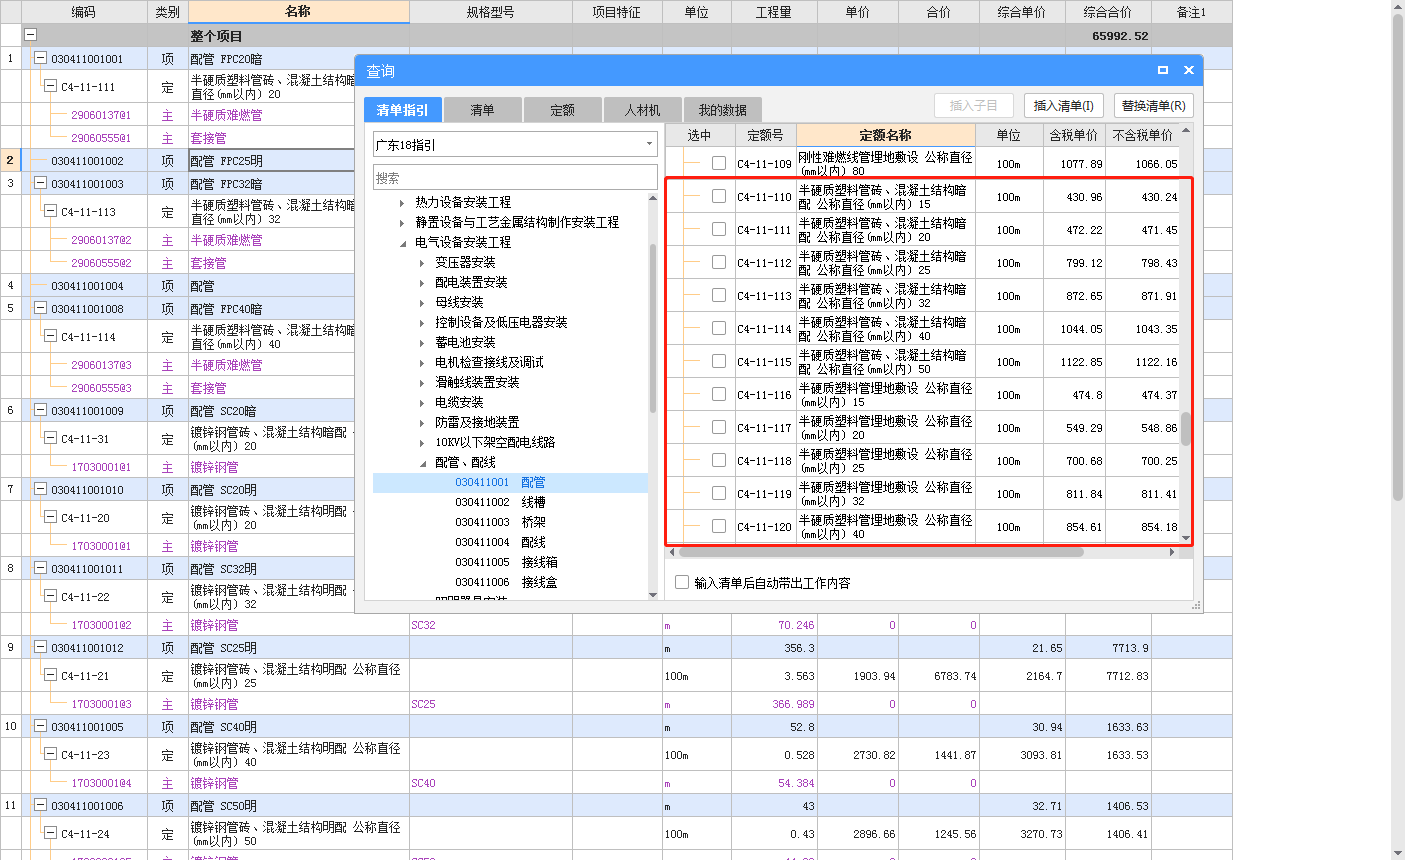This screenshot has width=1405, height=860.
Task: Check the box for quota C4-11-113
Action: pyautogui.click(x=719, y=295)
